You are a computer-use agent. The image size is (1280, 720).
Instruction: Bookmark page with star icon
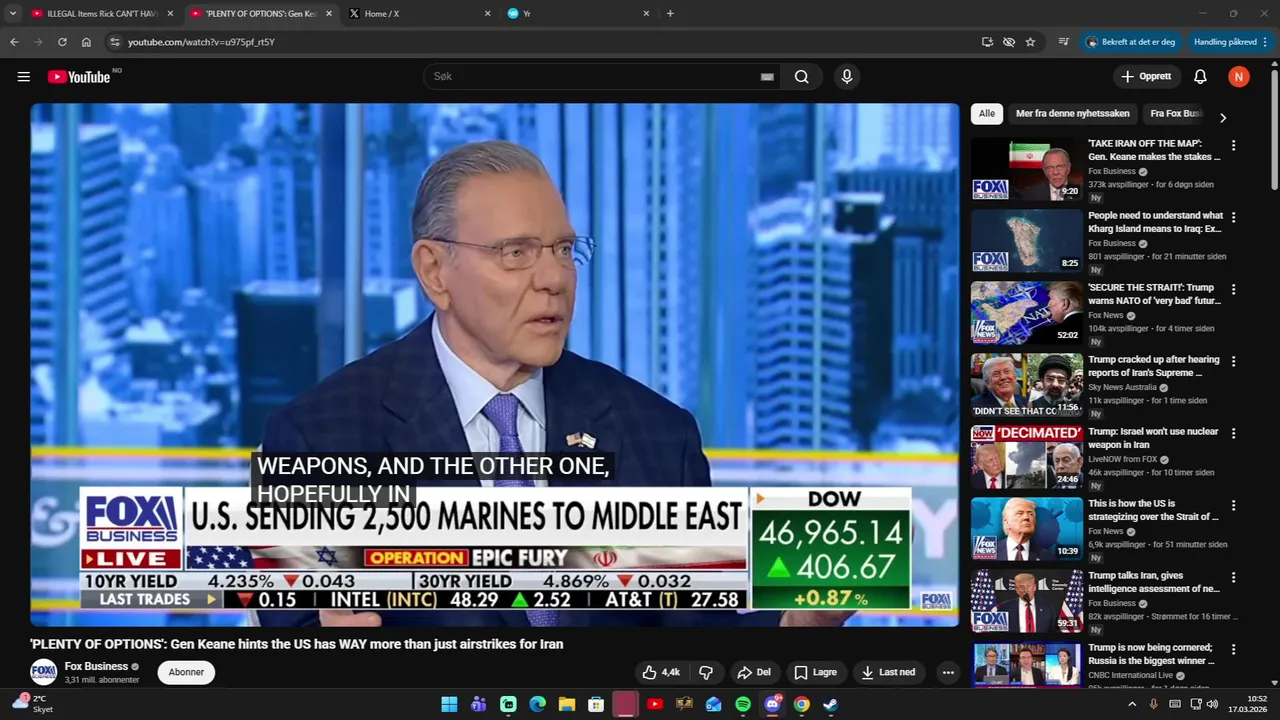pos(1030,42)
